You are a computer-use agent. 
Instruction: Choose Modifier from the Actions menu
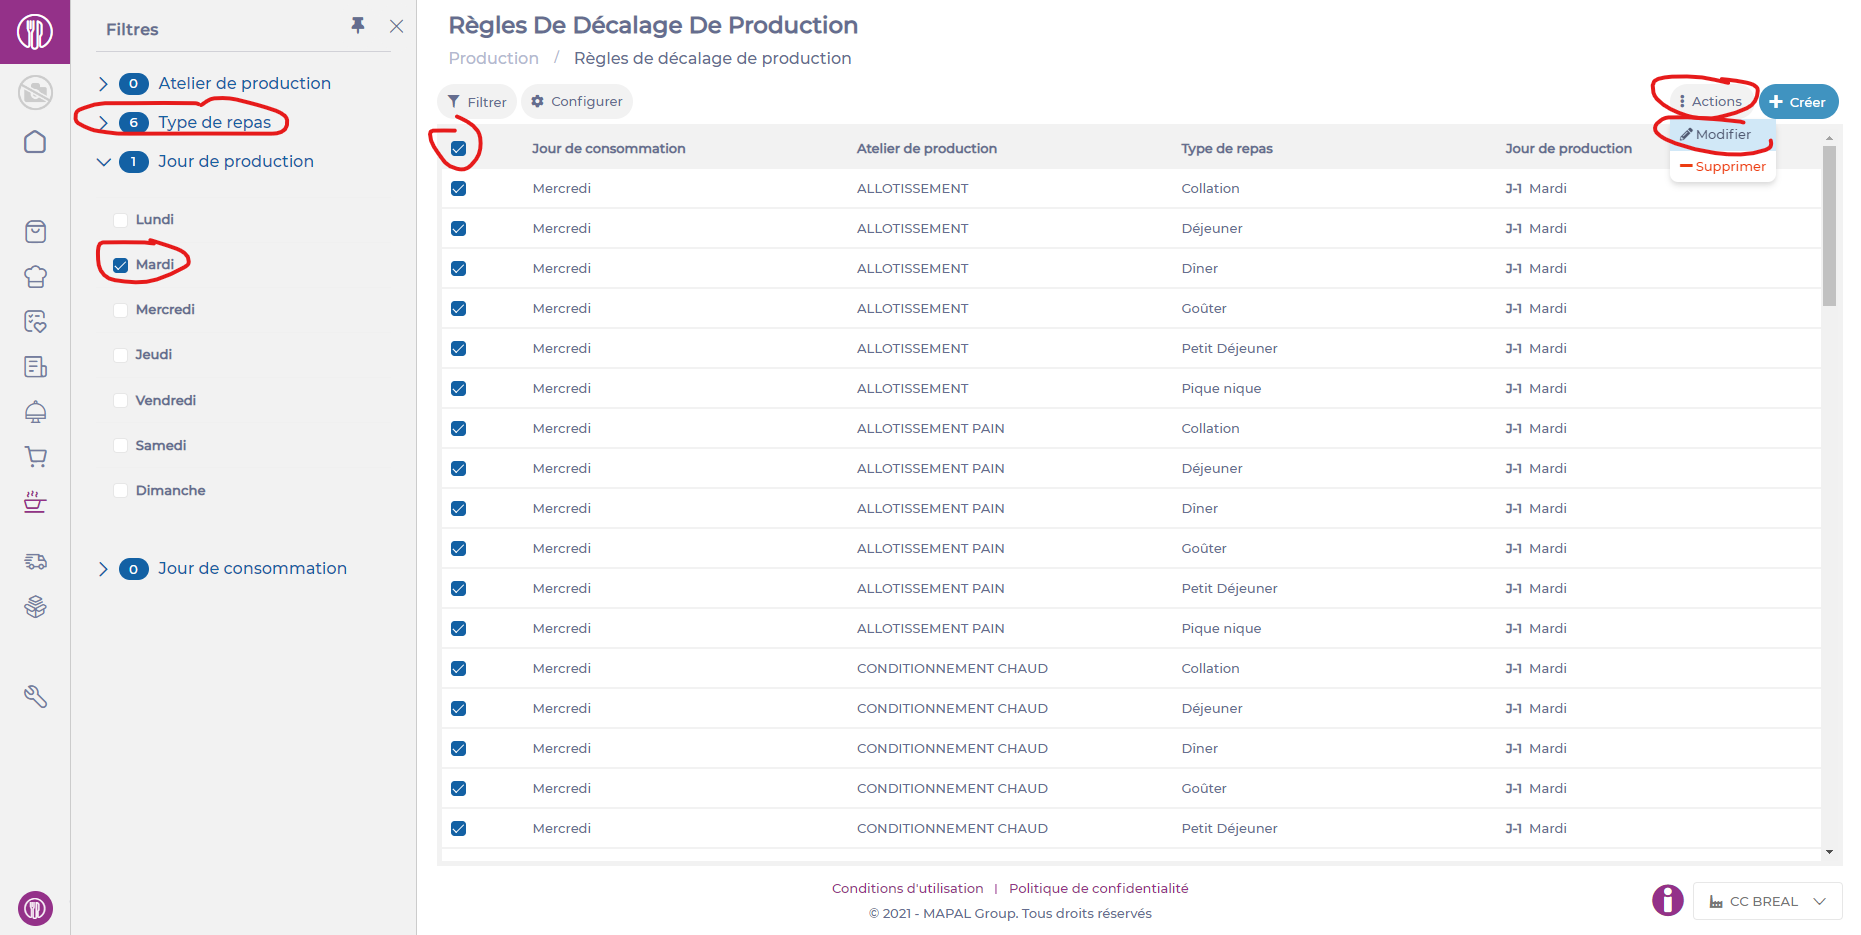pyautogui.click(x=1723, y=134)
